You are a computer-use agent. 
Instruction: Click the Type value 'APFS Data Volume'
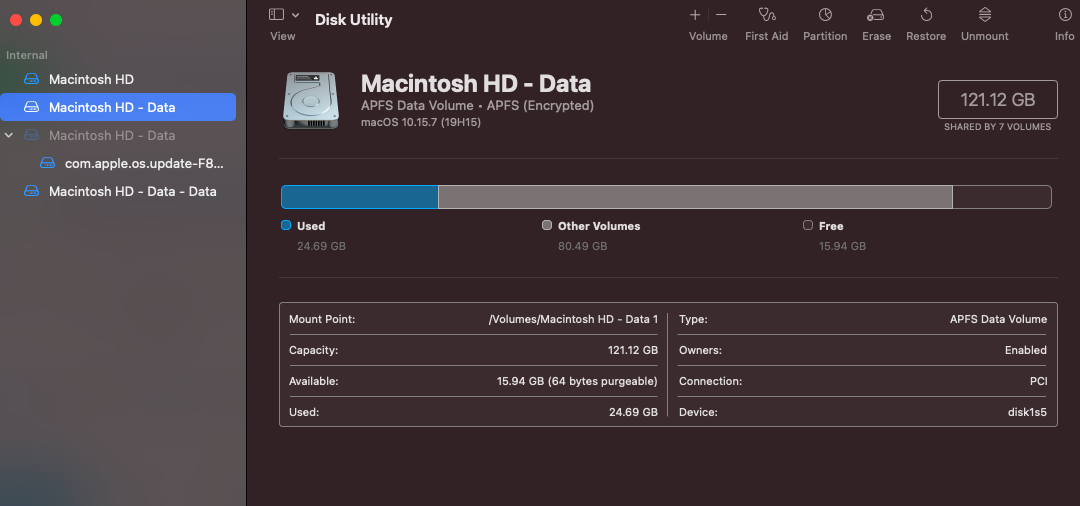click(x=999, y=319)
